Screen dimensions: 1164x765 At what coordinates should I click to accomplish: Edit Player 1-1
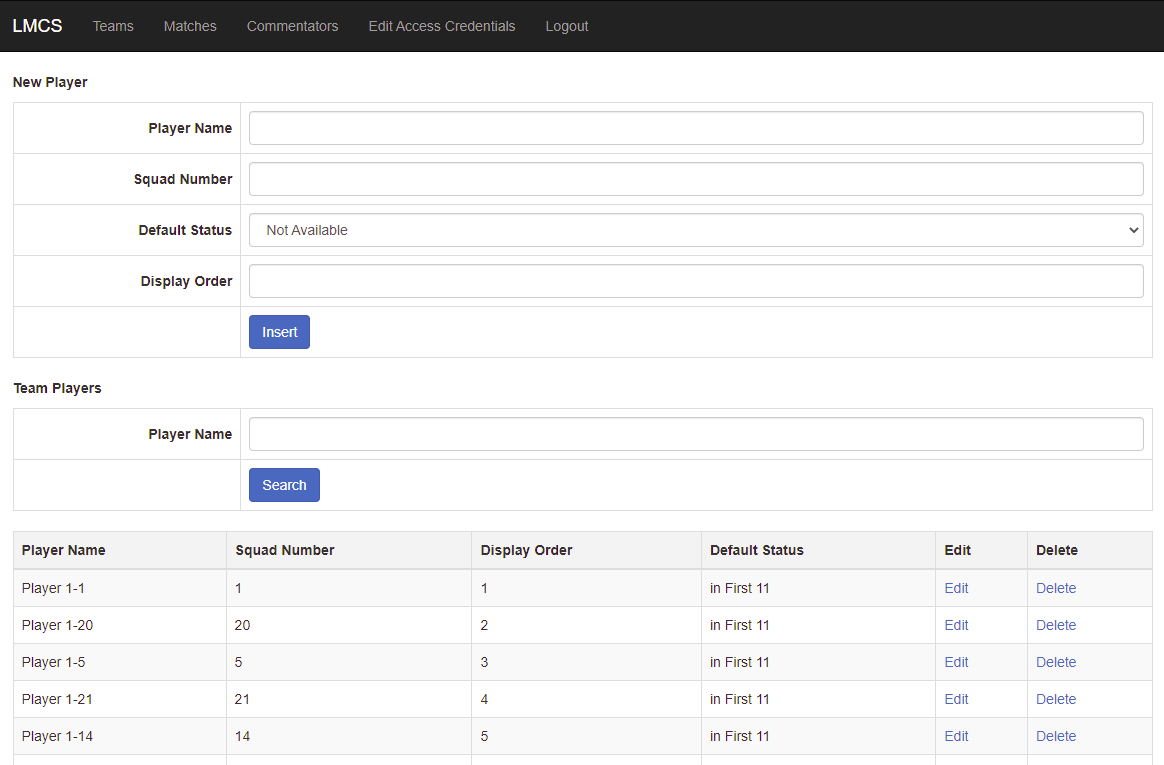956,588
